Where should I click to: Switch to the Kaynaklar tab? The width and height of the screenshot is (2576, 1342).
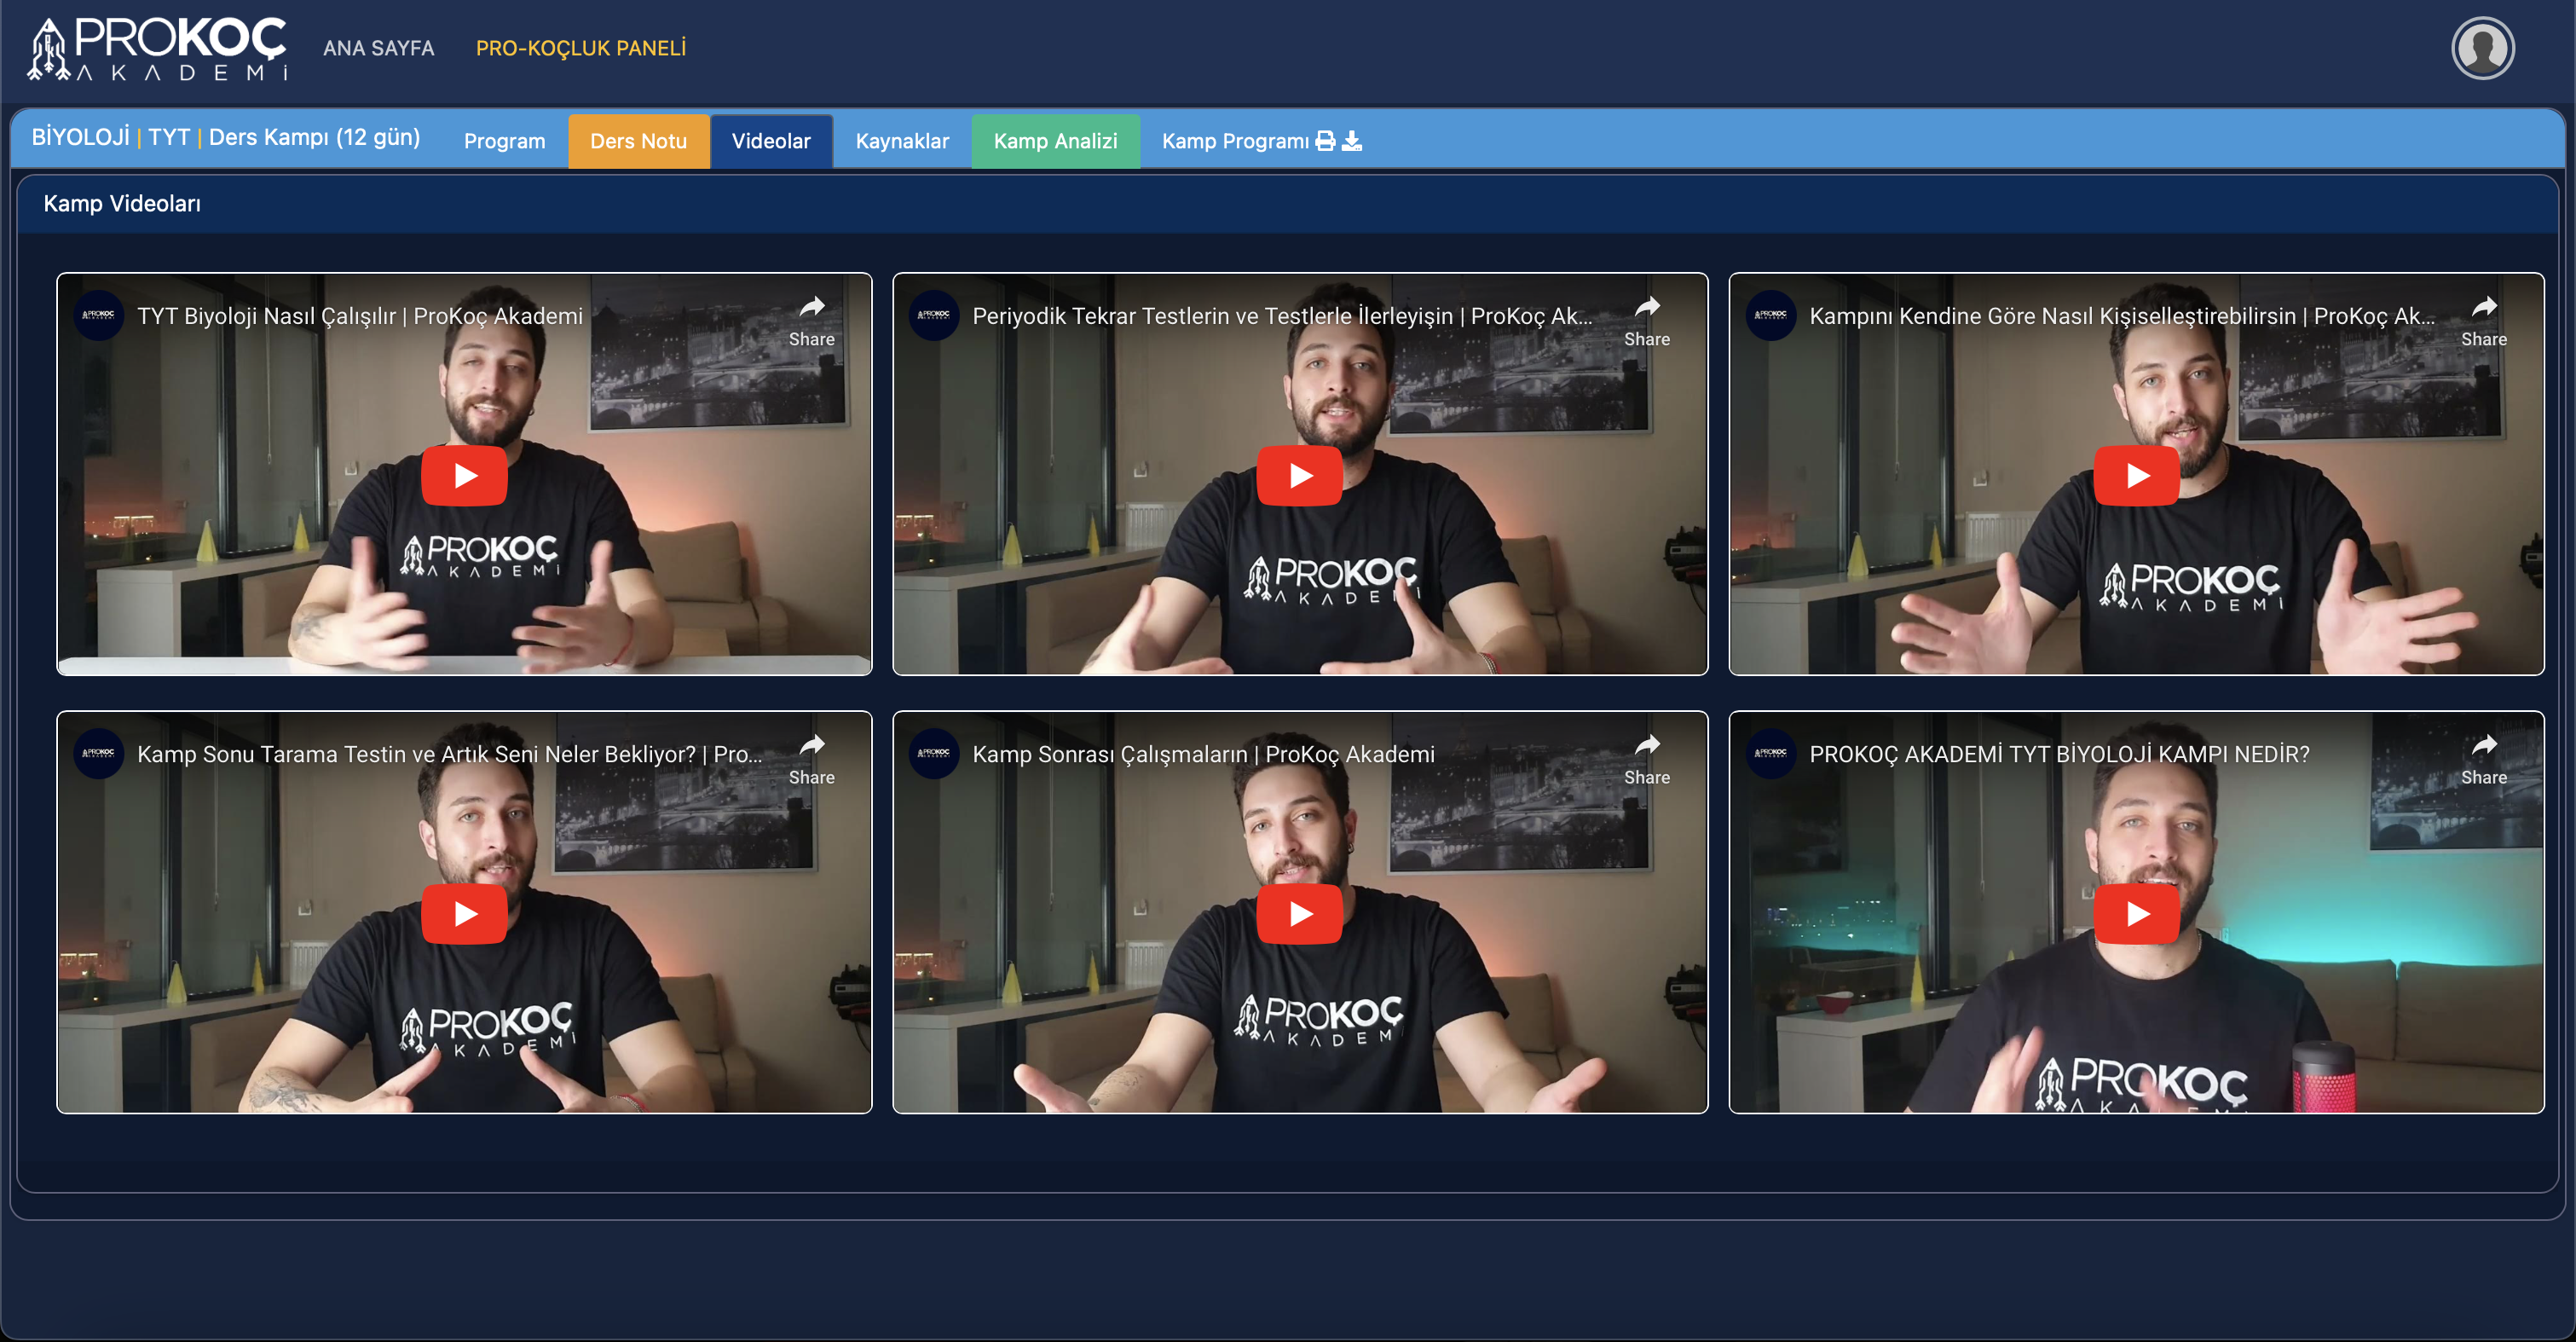901,141
